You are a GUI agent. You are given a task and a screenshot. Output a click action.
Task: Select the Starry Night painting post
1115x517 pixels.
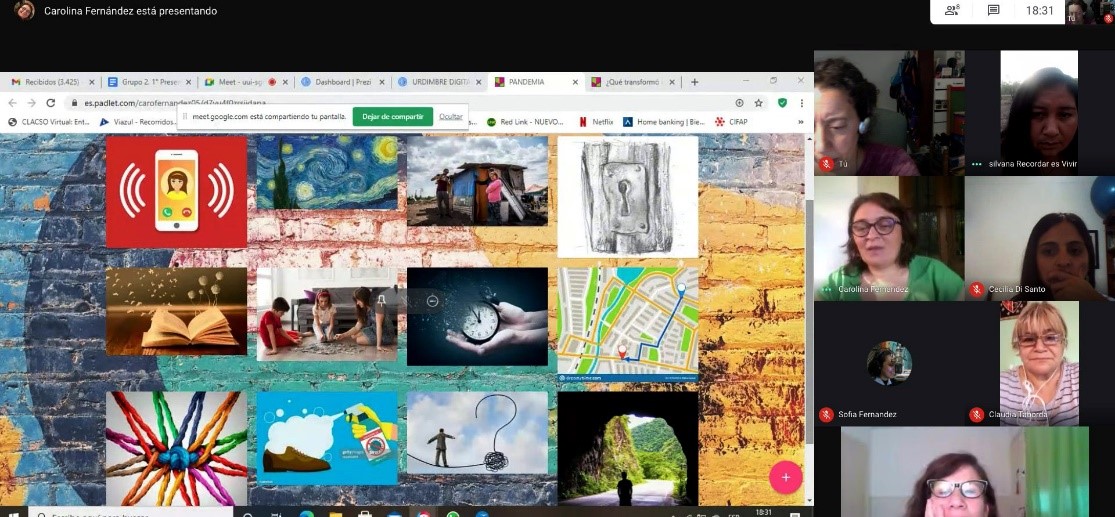click(327, 174)
